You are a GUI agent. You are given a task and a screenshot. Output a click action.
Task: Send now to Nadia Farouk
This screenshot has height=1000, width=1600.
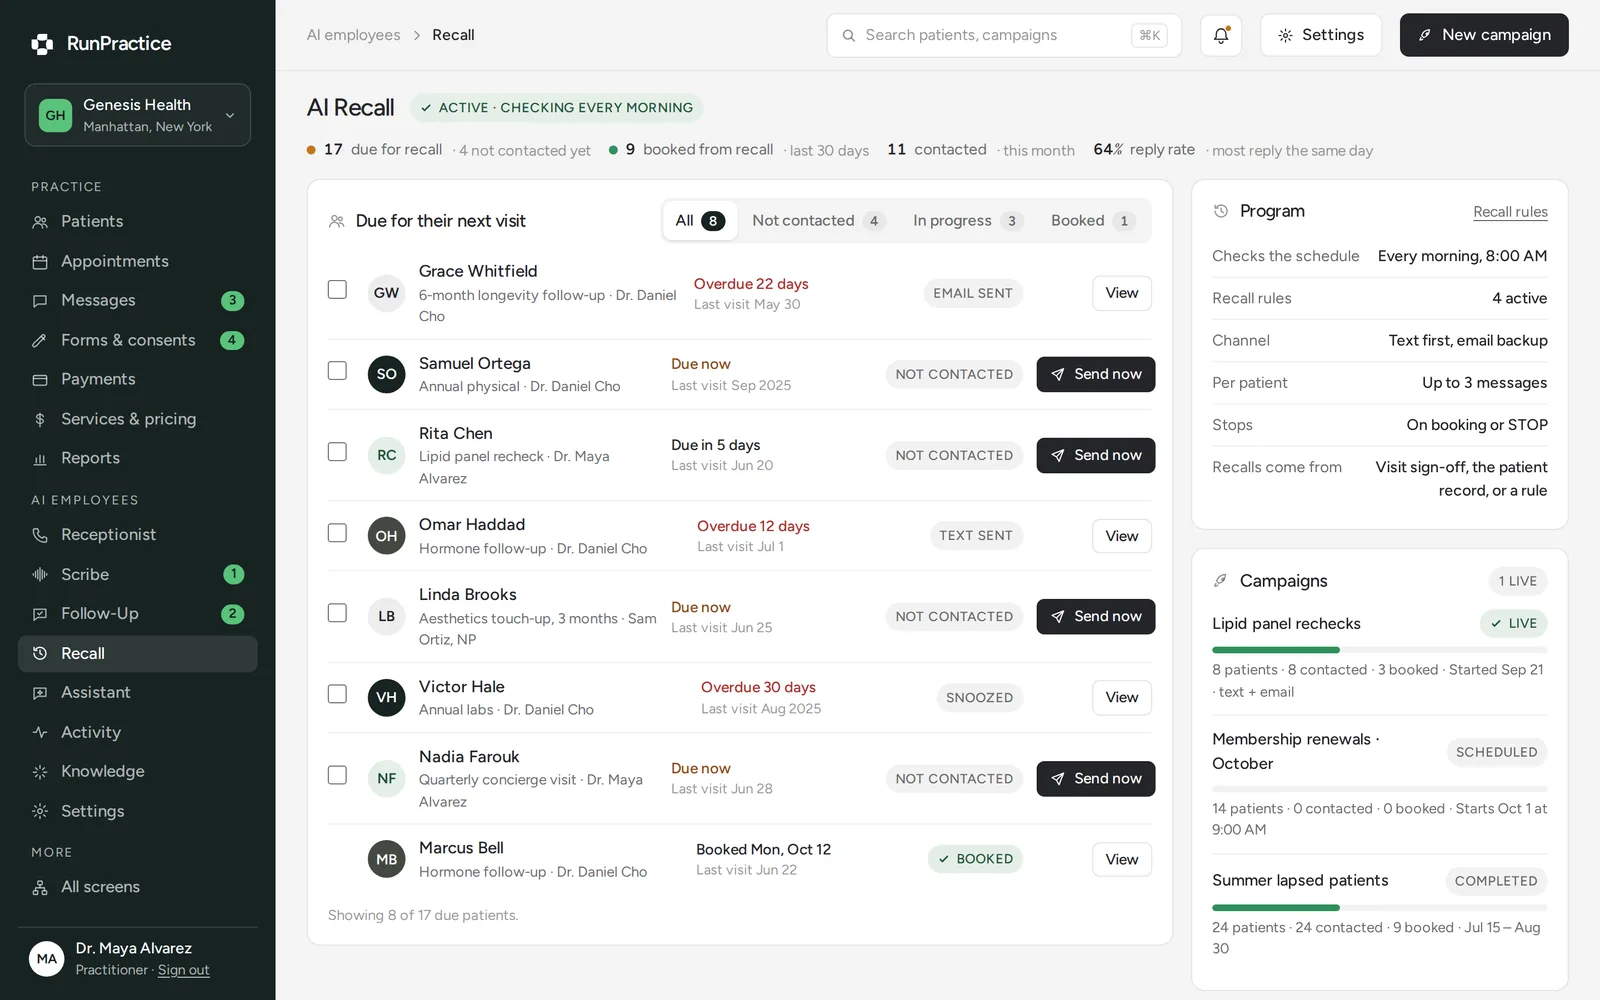click(x=1096, y=778)
